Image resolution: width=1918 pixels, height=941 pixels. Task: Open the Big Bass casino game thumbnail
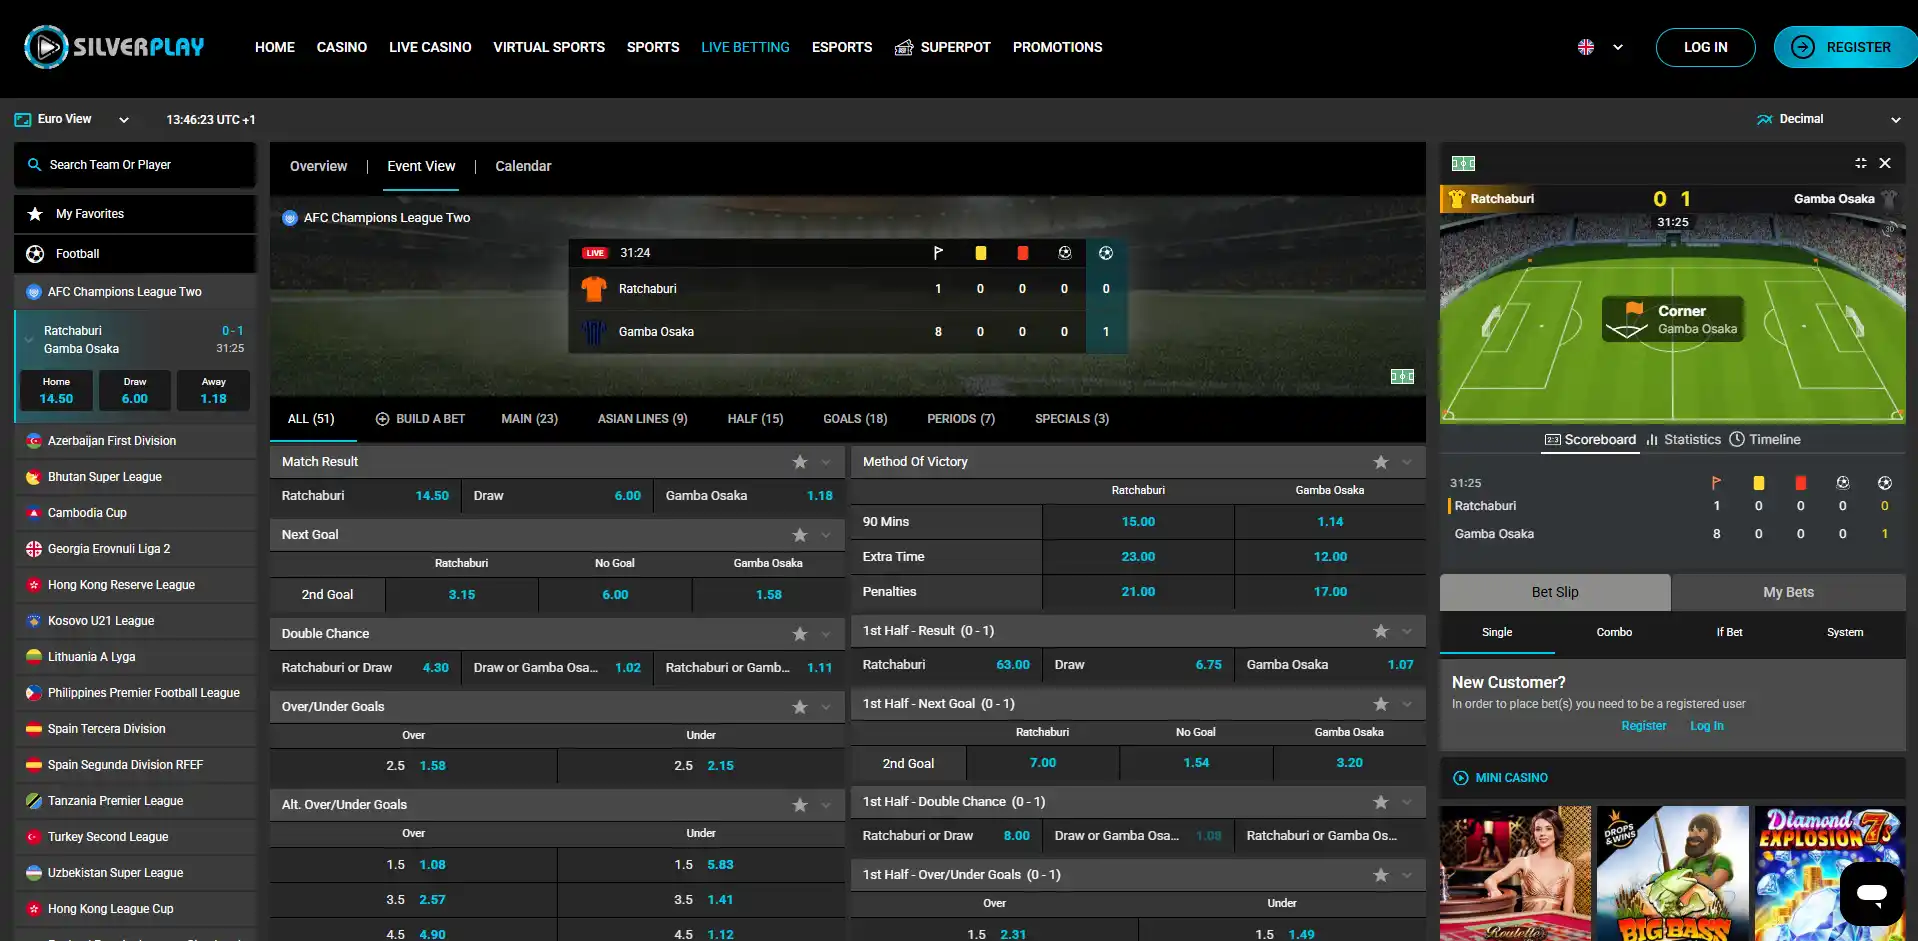tap(1673, 873)
